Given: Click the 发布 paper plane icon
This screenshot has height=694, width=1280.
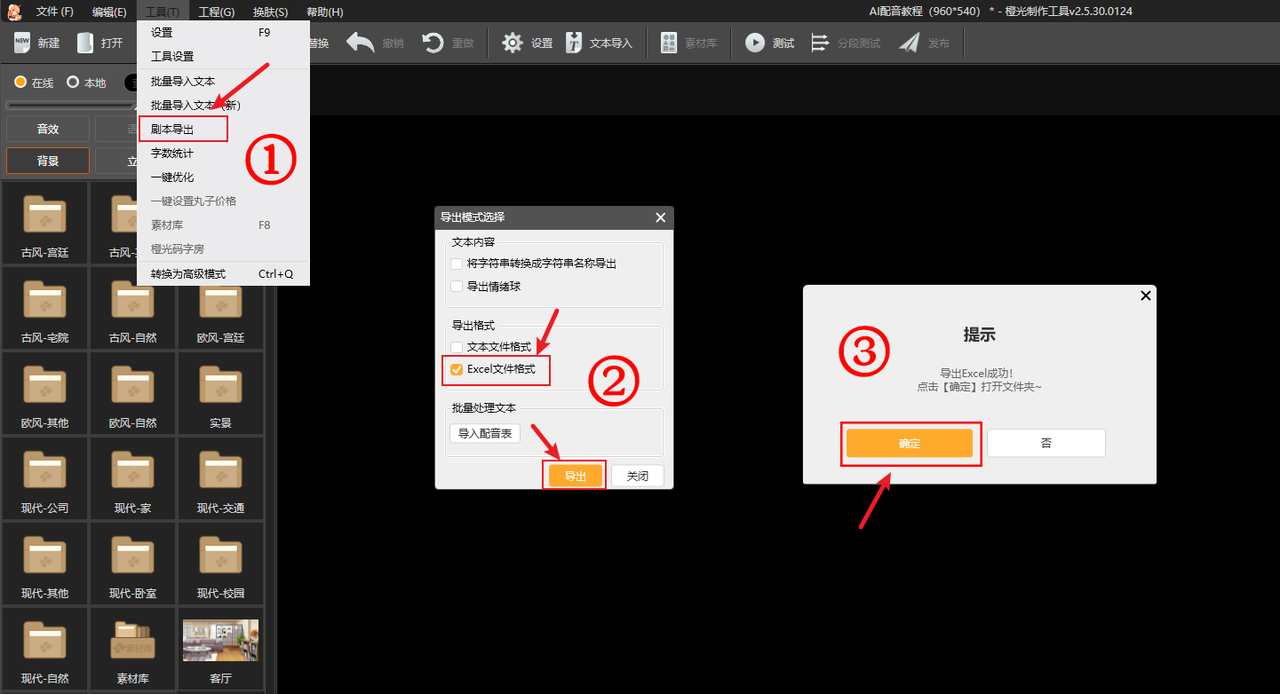Looking at the screenshot, I should point(909,43).
